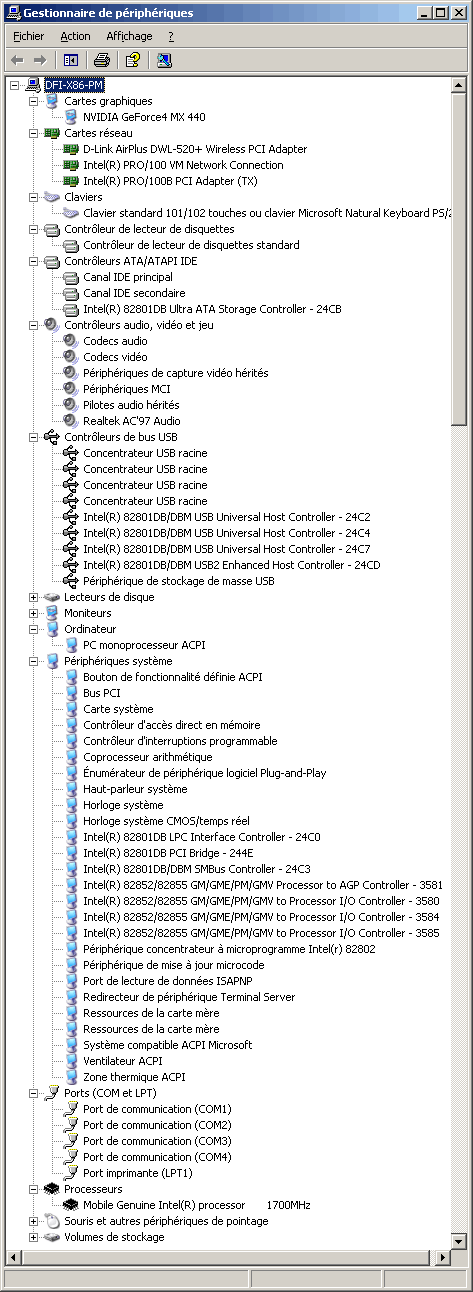
Task: Select Port imprimante (LPT1)
Action: click(x=138, y=1173)
